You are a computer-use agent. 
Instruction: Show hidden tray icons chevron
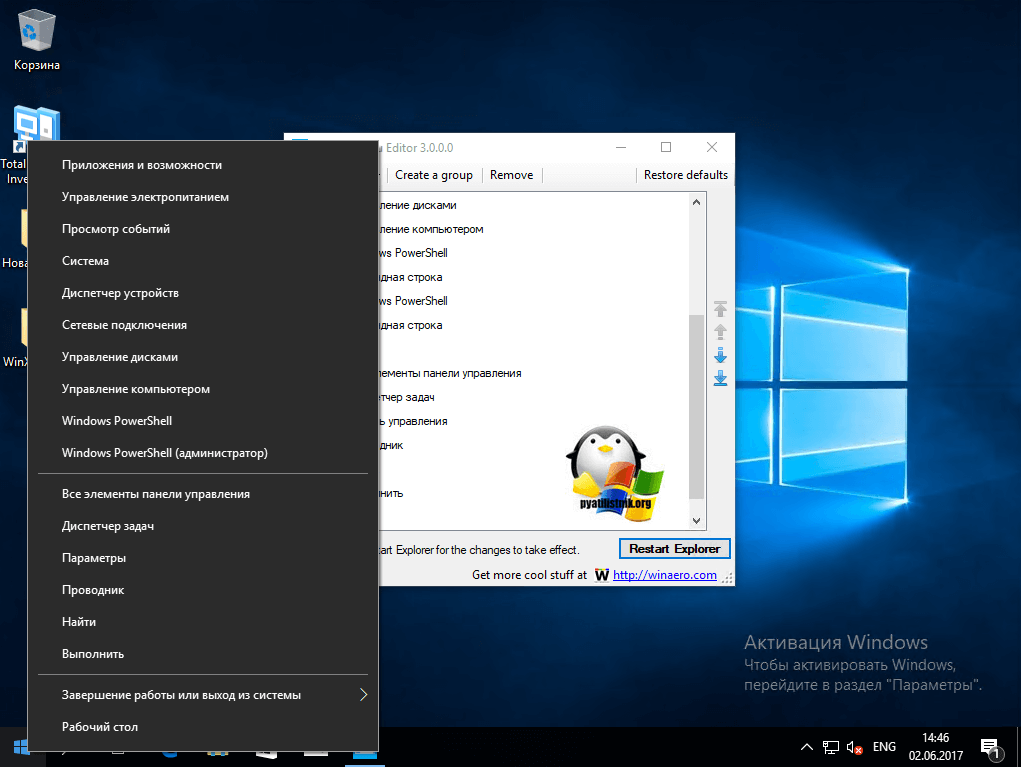coord(807,747)
